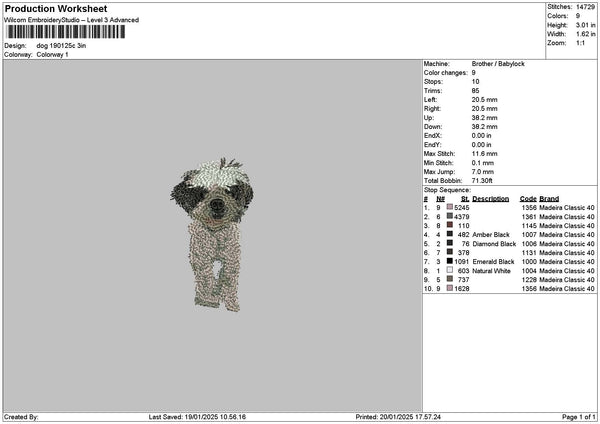Click thread code 1006 beside Diamond Black

[x=529, y=244]
